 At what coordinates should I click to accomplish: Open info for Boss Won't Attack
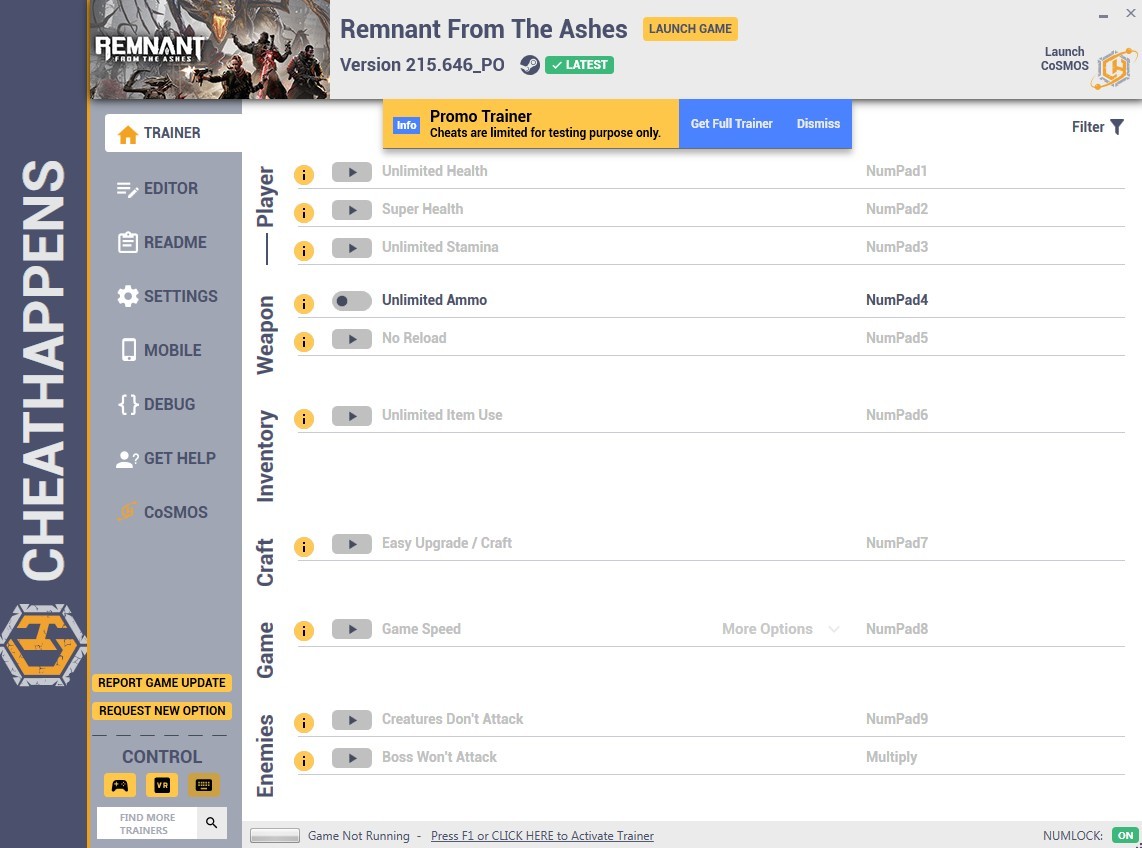[304, 761]
